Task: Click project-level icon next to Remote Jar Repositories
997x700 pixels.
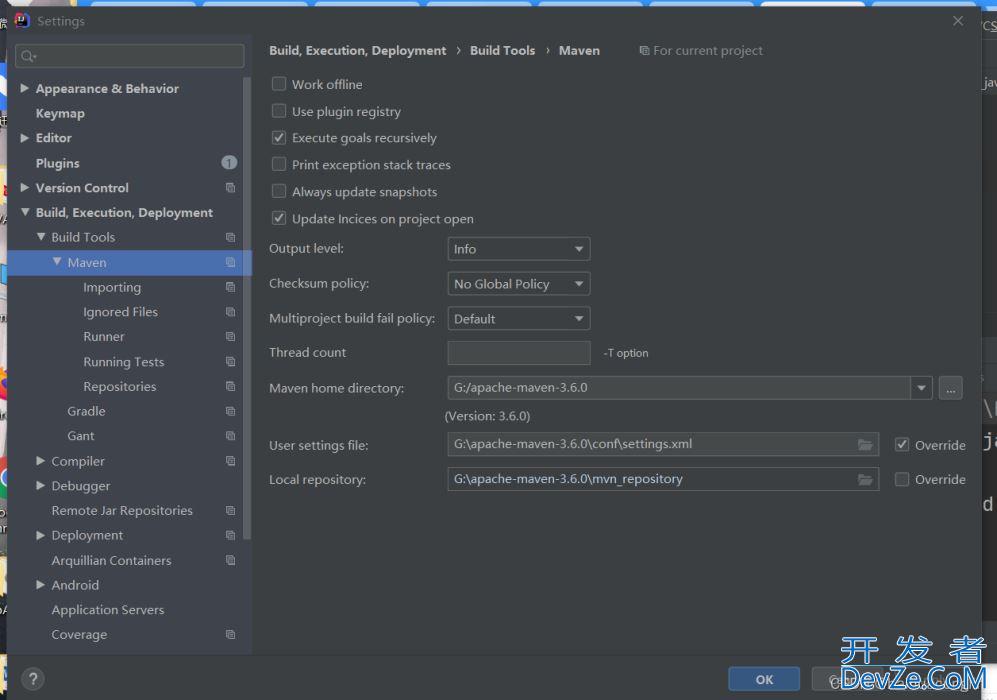Action: pyautogui.click(x=230, y=510)
